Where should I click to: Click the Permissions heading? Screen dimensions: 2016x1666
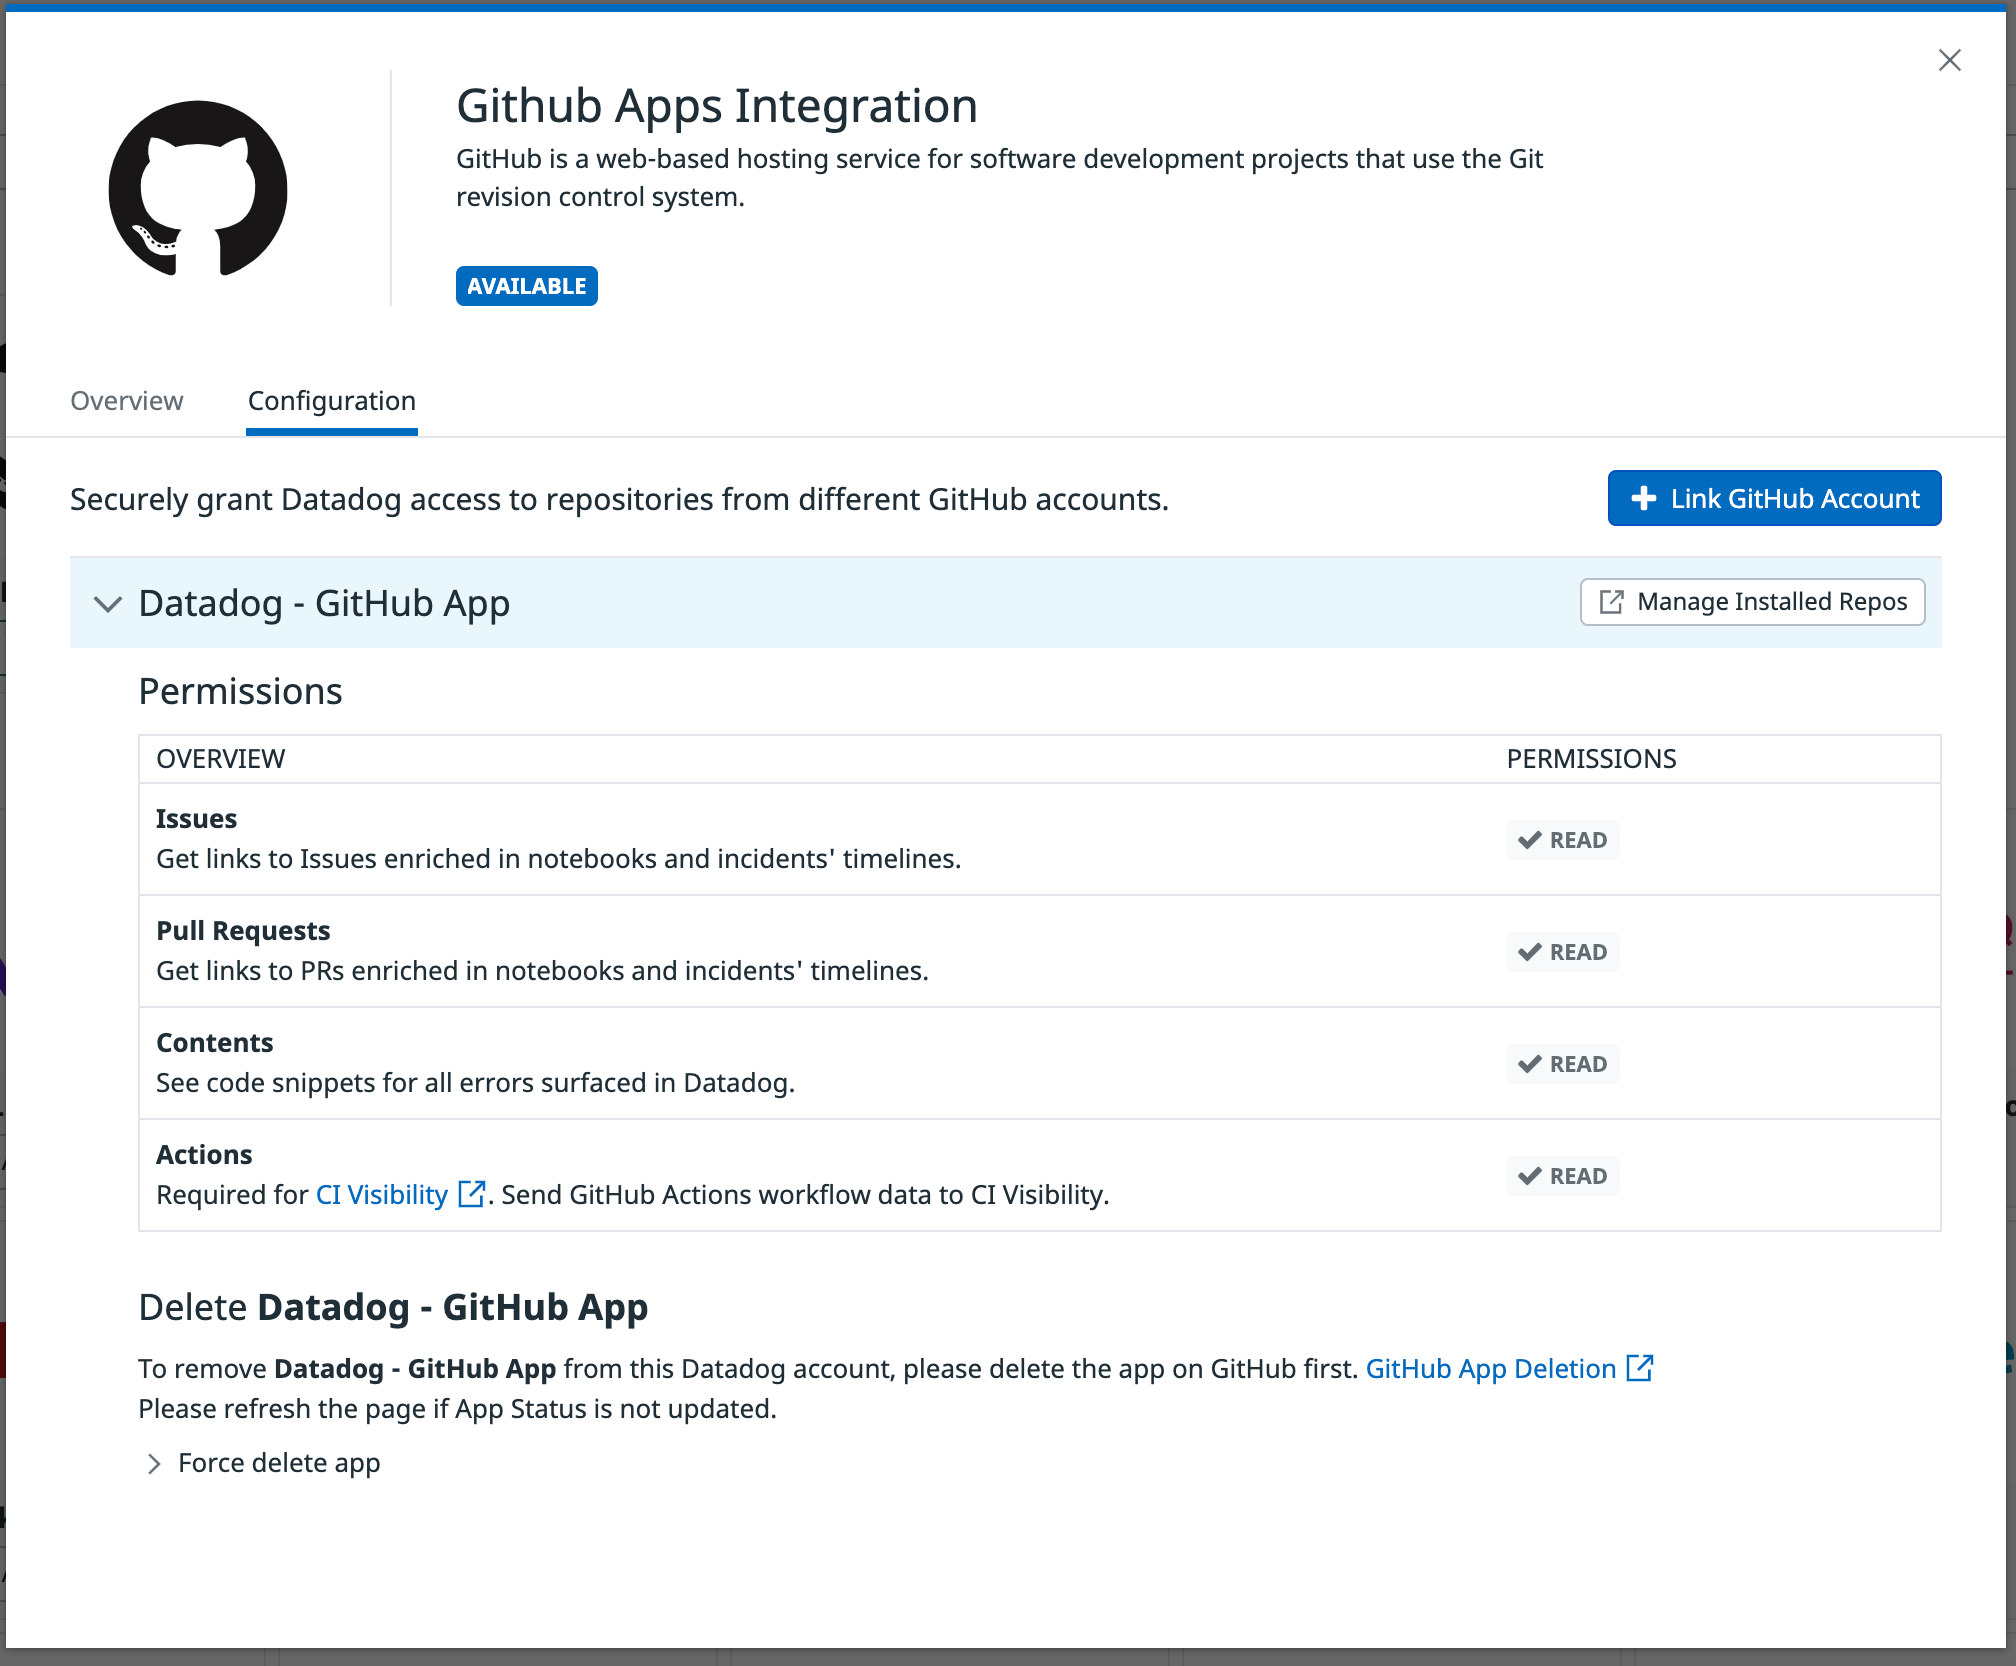240,691
